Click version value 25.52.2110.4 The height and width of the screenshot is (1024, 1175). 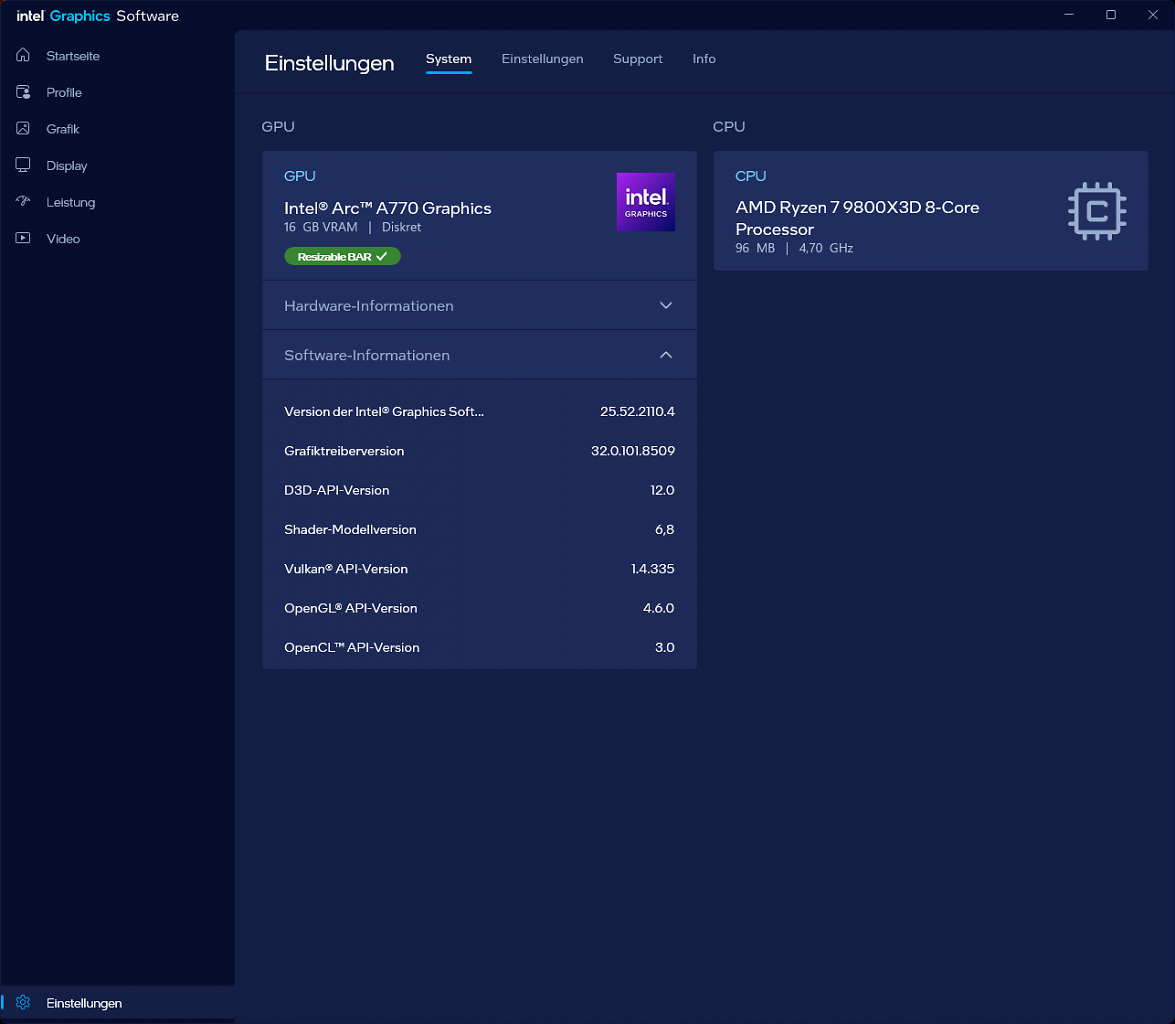tap(637, 412)
